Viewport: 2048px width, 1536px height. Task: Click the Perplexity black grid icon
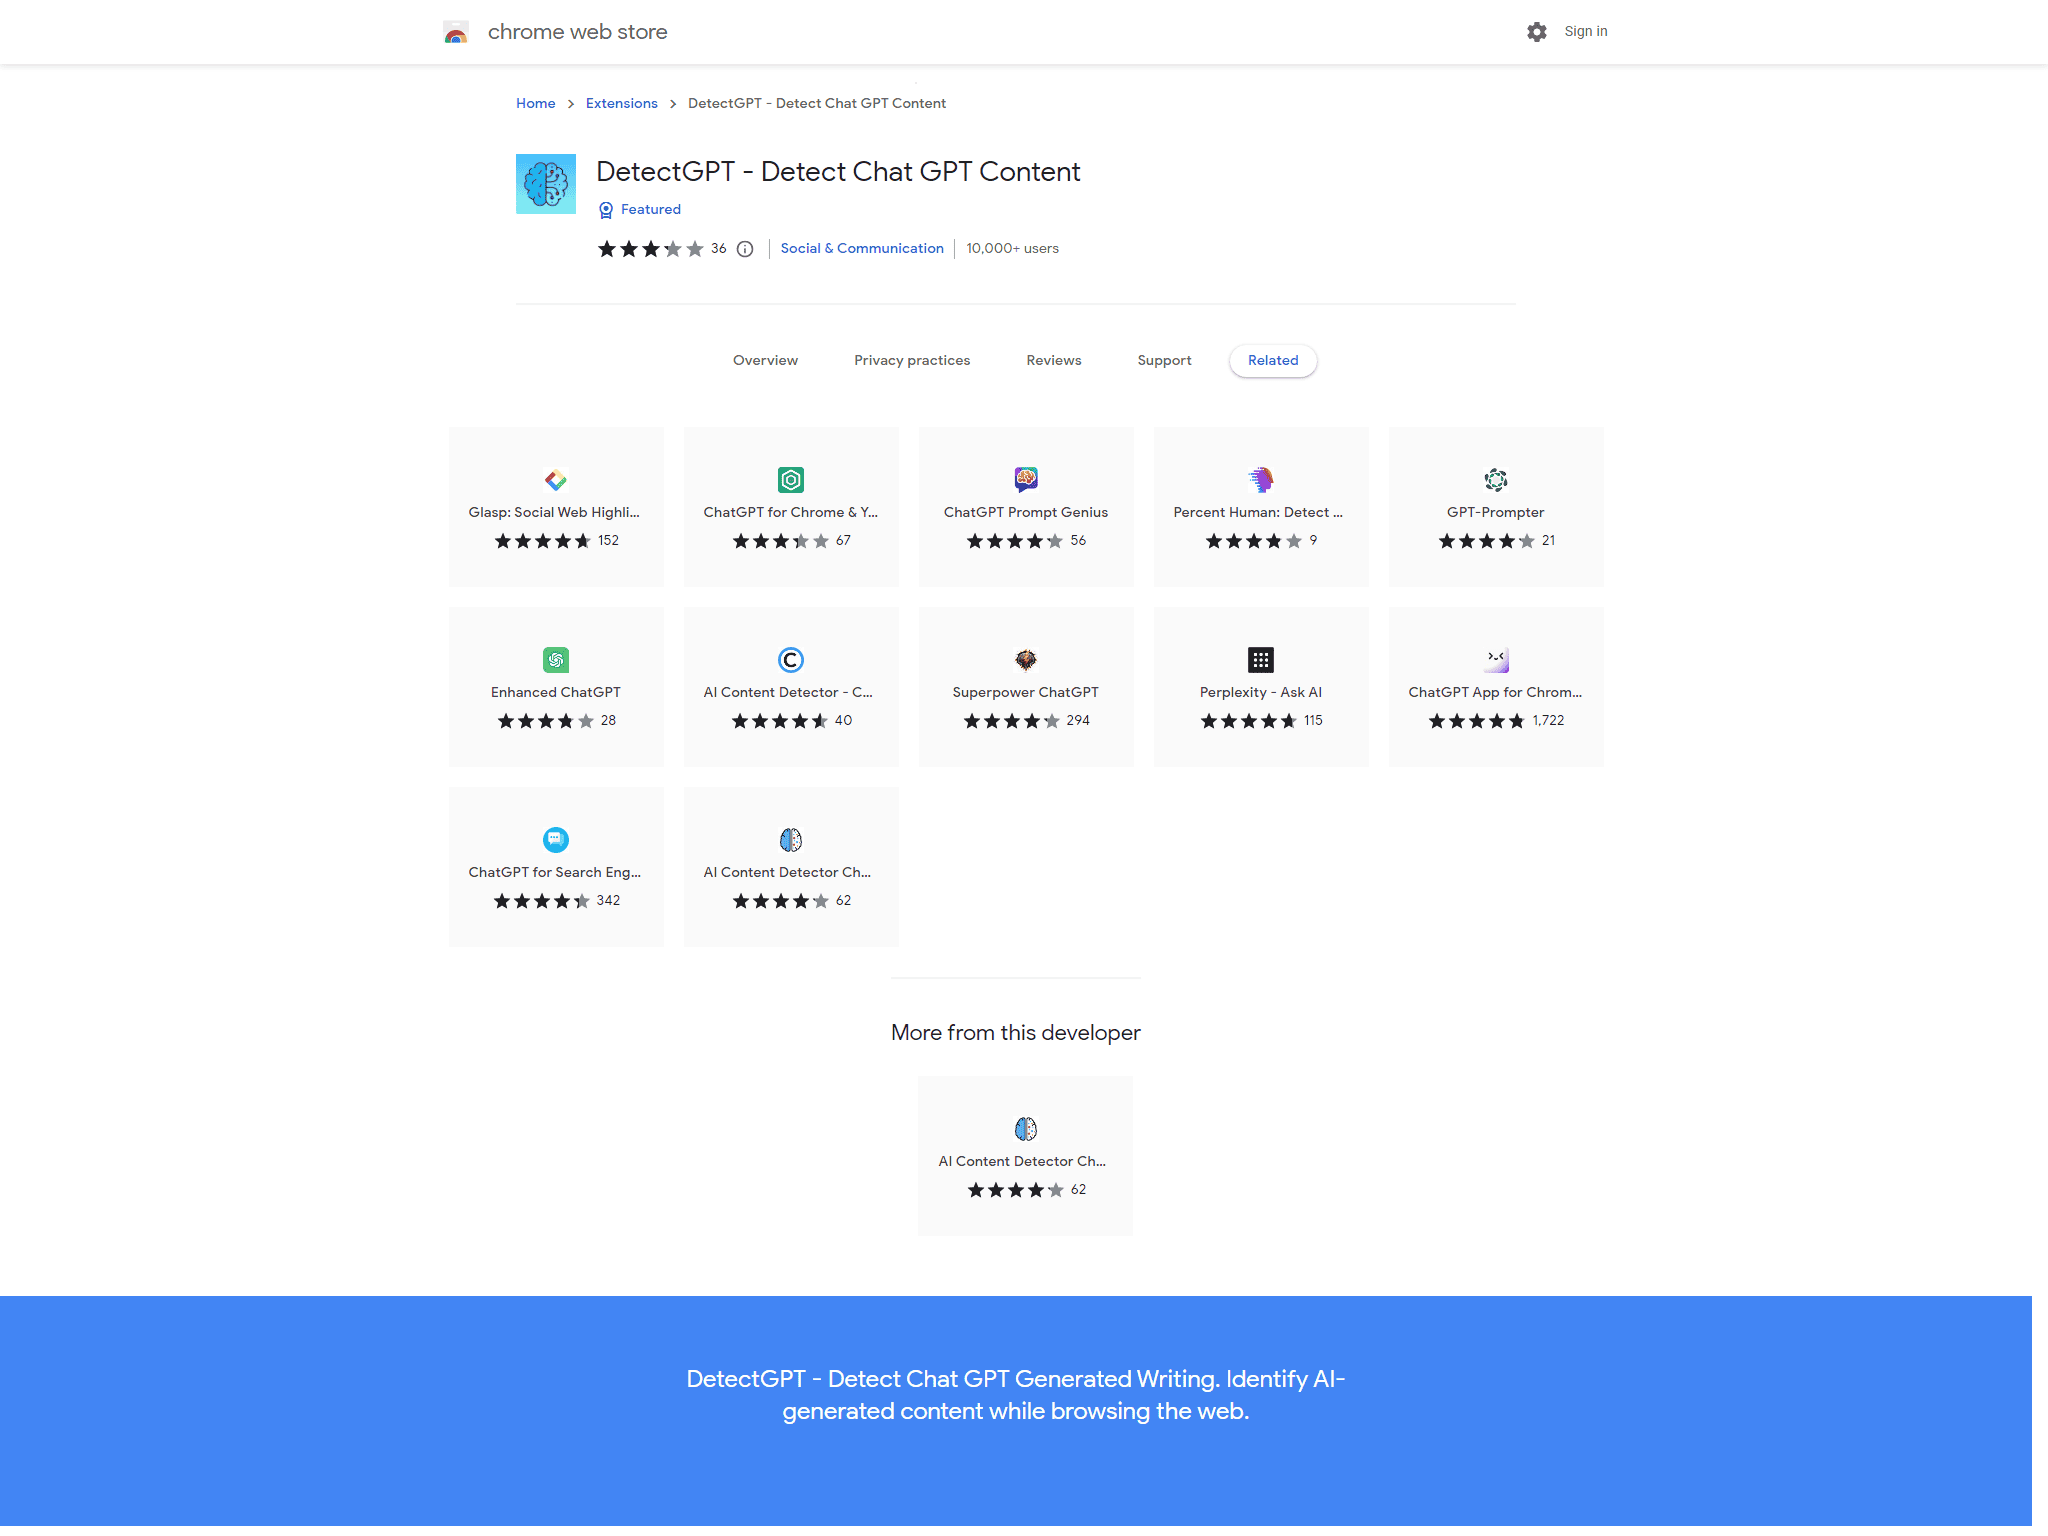point(1261,660)
